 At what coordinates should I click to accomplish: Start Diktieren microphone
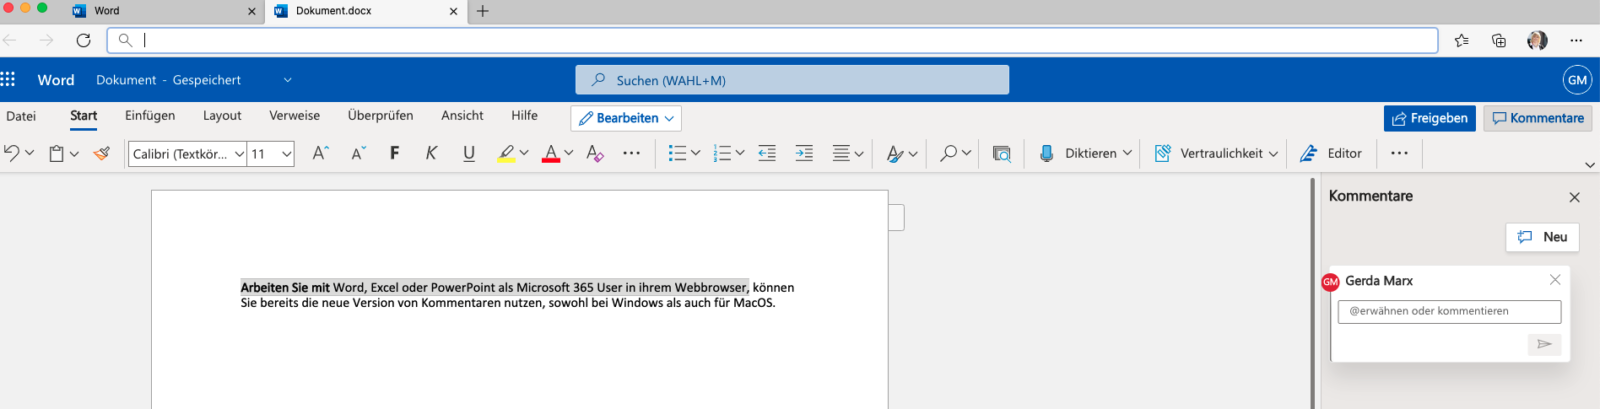[1047, 153]
